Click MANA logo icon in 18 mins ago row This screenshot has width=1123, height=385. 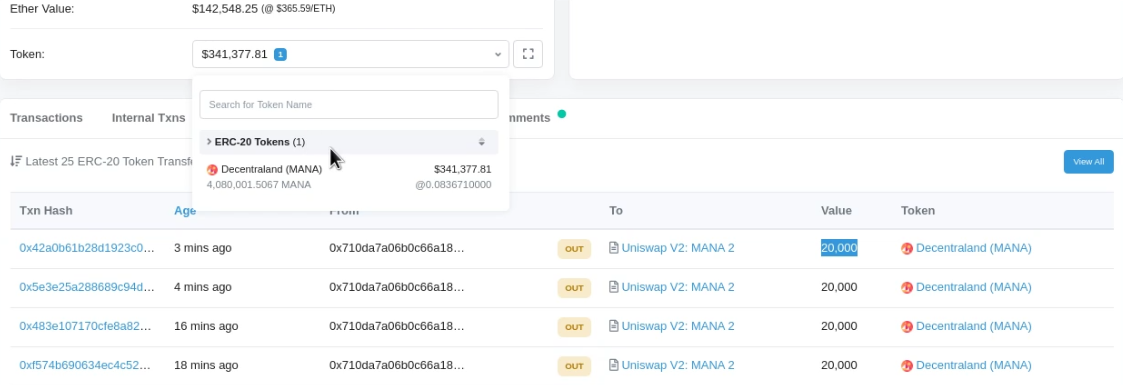pos(907,366)
